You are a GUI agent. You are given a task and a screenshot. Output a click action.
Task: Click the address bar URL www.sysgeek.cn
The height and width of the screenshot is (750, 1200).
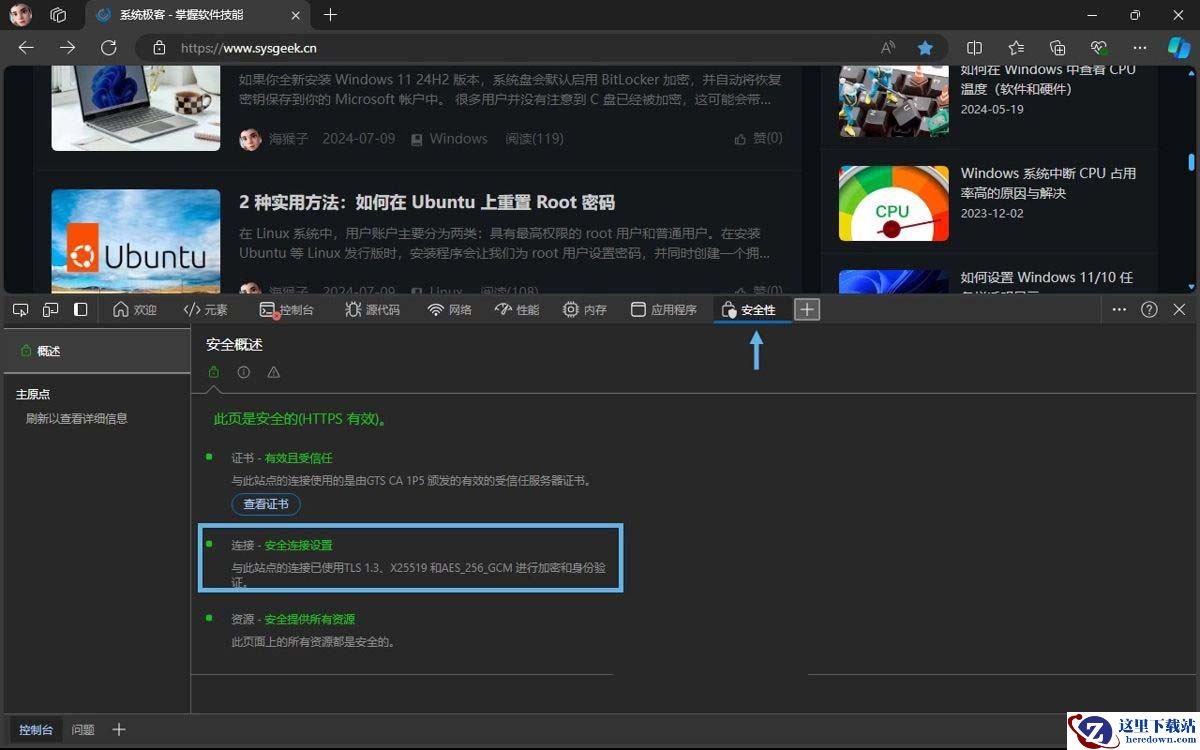pos(248,47)
